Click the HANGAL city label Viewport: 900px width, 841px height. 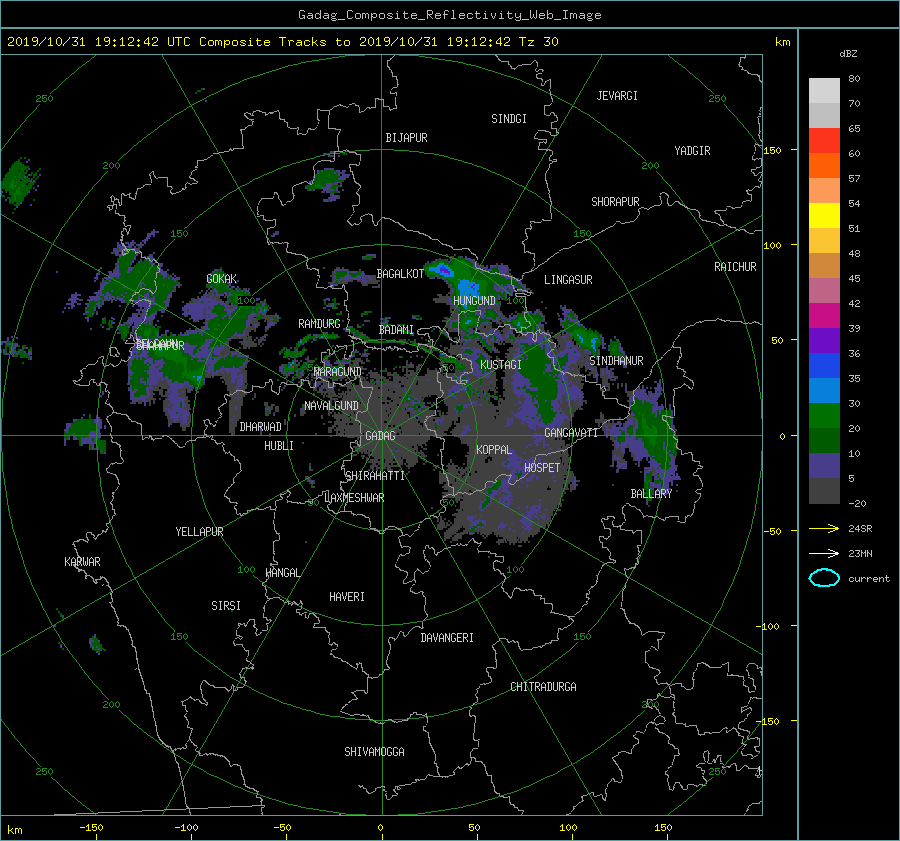point(283,573)
